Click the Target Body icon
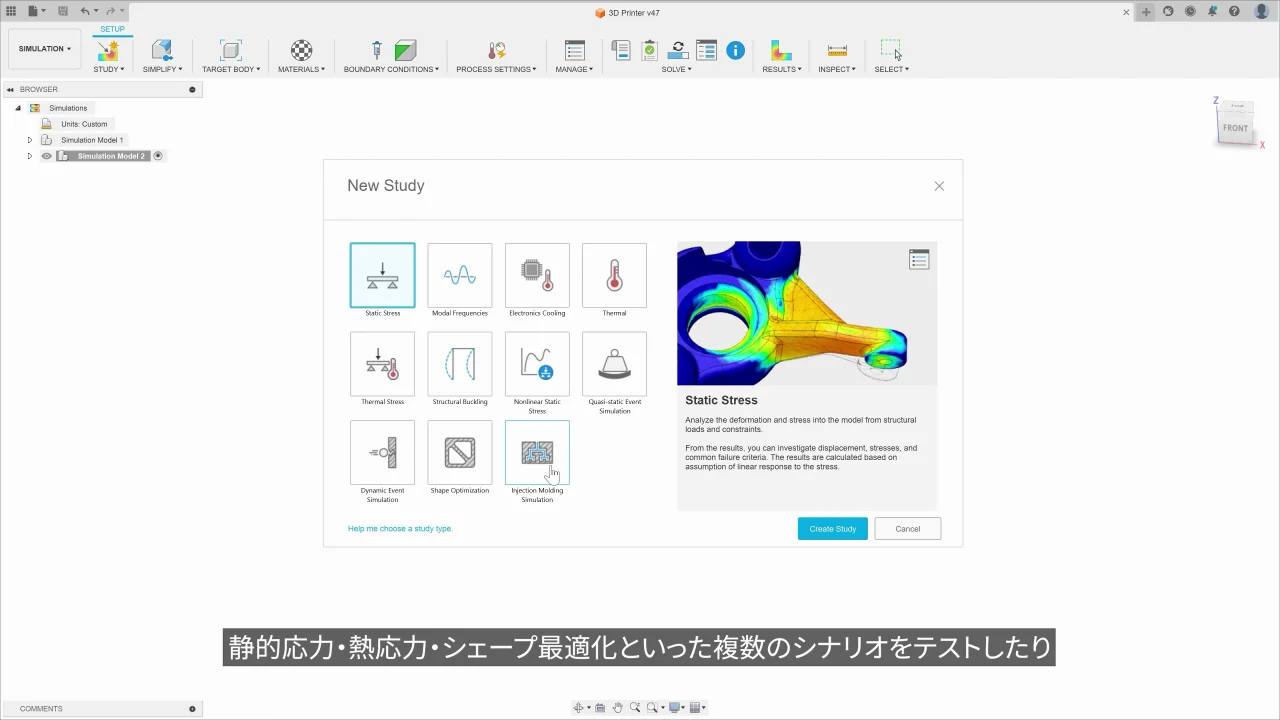The width and height of the screenshot is (1280, 720). coord(231,50)
